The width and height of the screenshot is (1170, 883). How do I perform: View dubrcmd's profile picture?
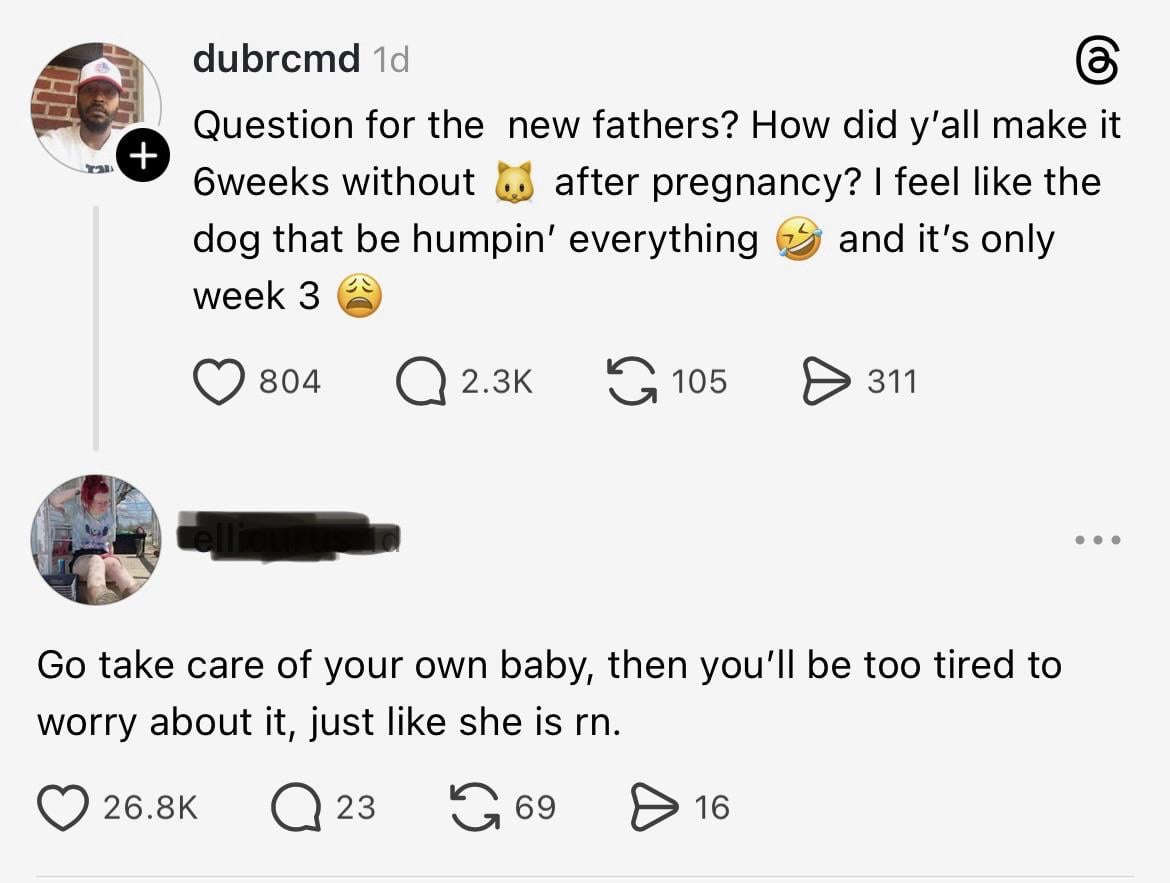96,108
